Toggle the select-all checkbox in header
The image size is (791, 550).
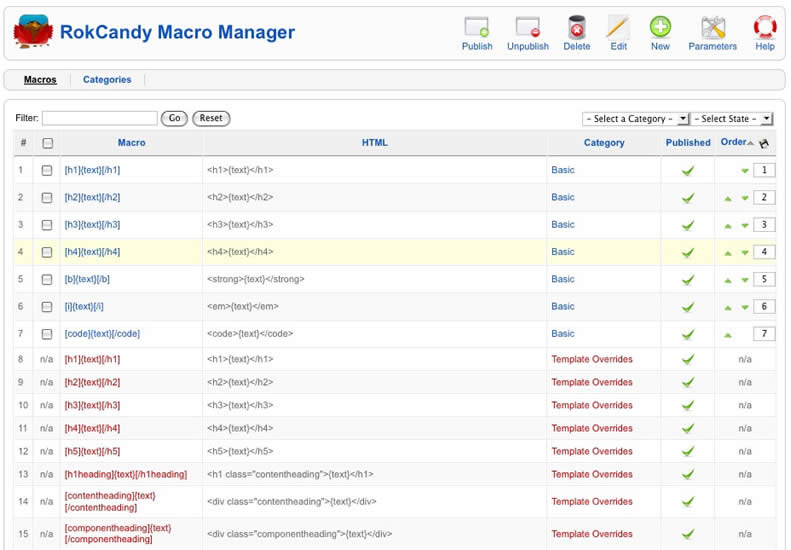tap(47, 143)
